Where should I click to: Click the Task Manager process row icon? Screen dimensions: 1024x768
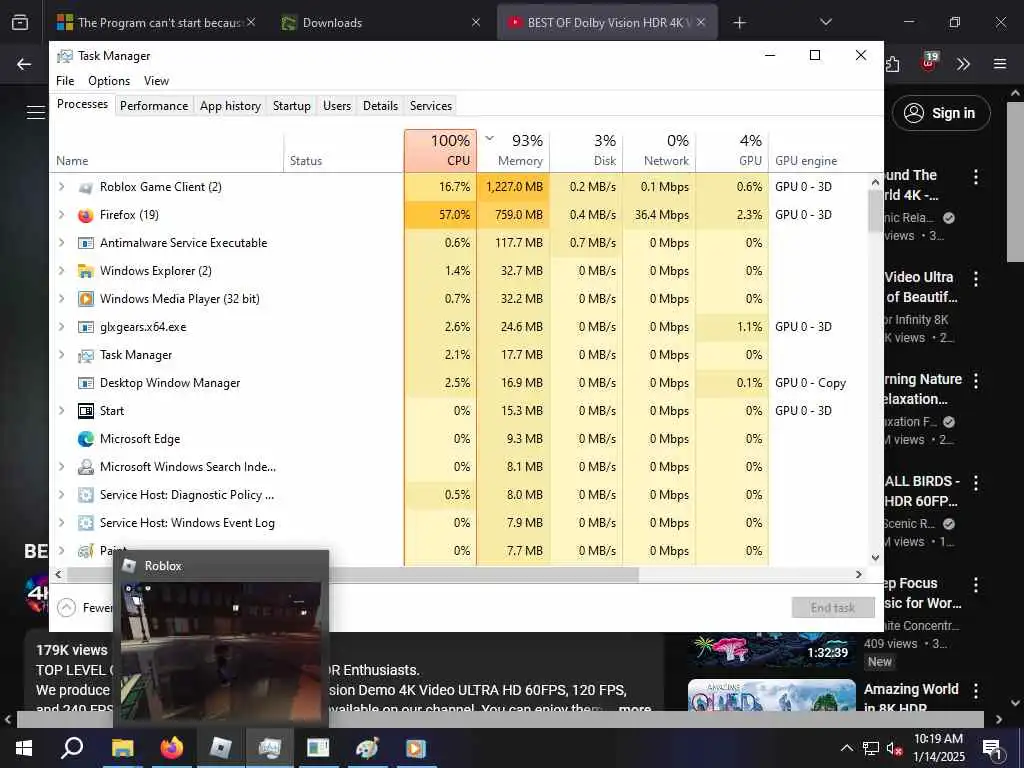click(86, 355)
